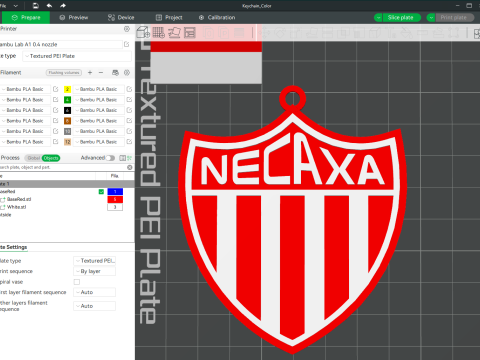Clear the object search field
The height and width of the screenshot is (360, 480).
point(130,167)
